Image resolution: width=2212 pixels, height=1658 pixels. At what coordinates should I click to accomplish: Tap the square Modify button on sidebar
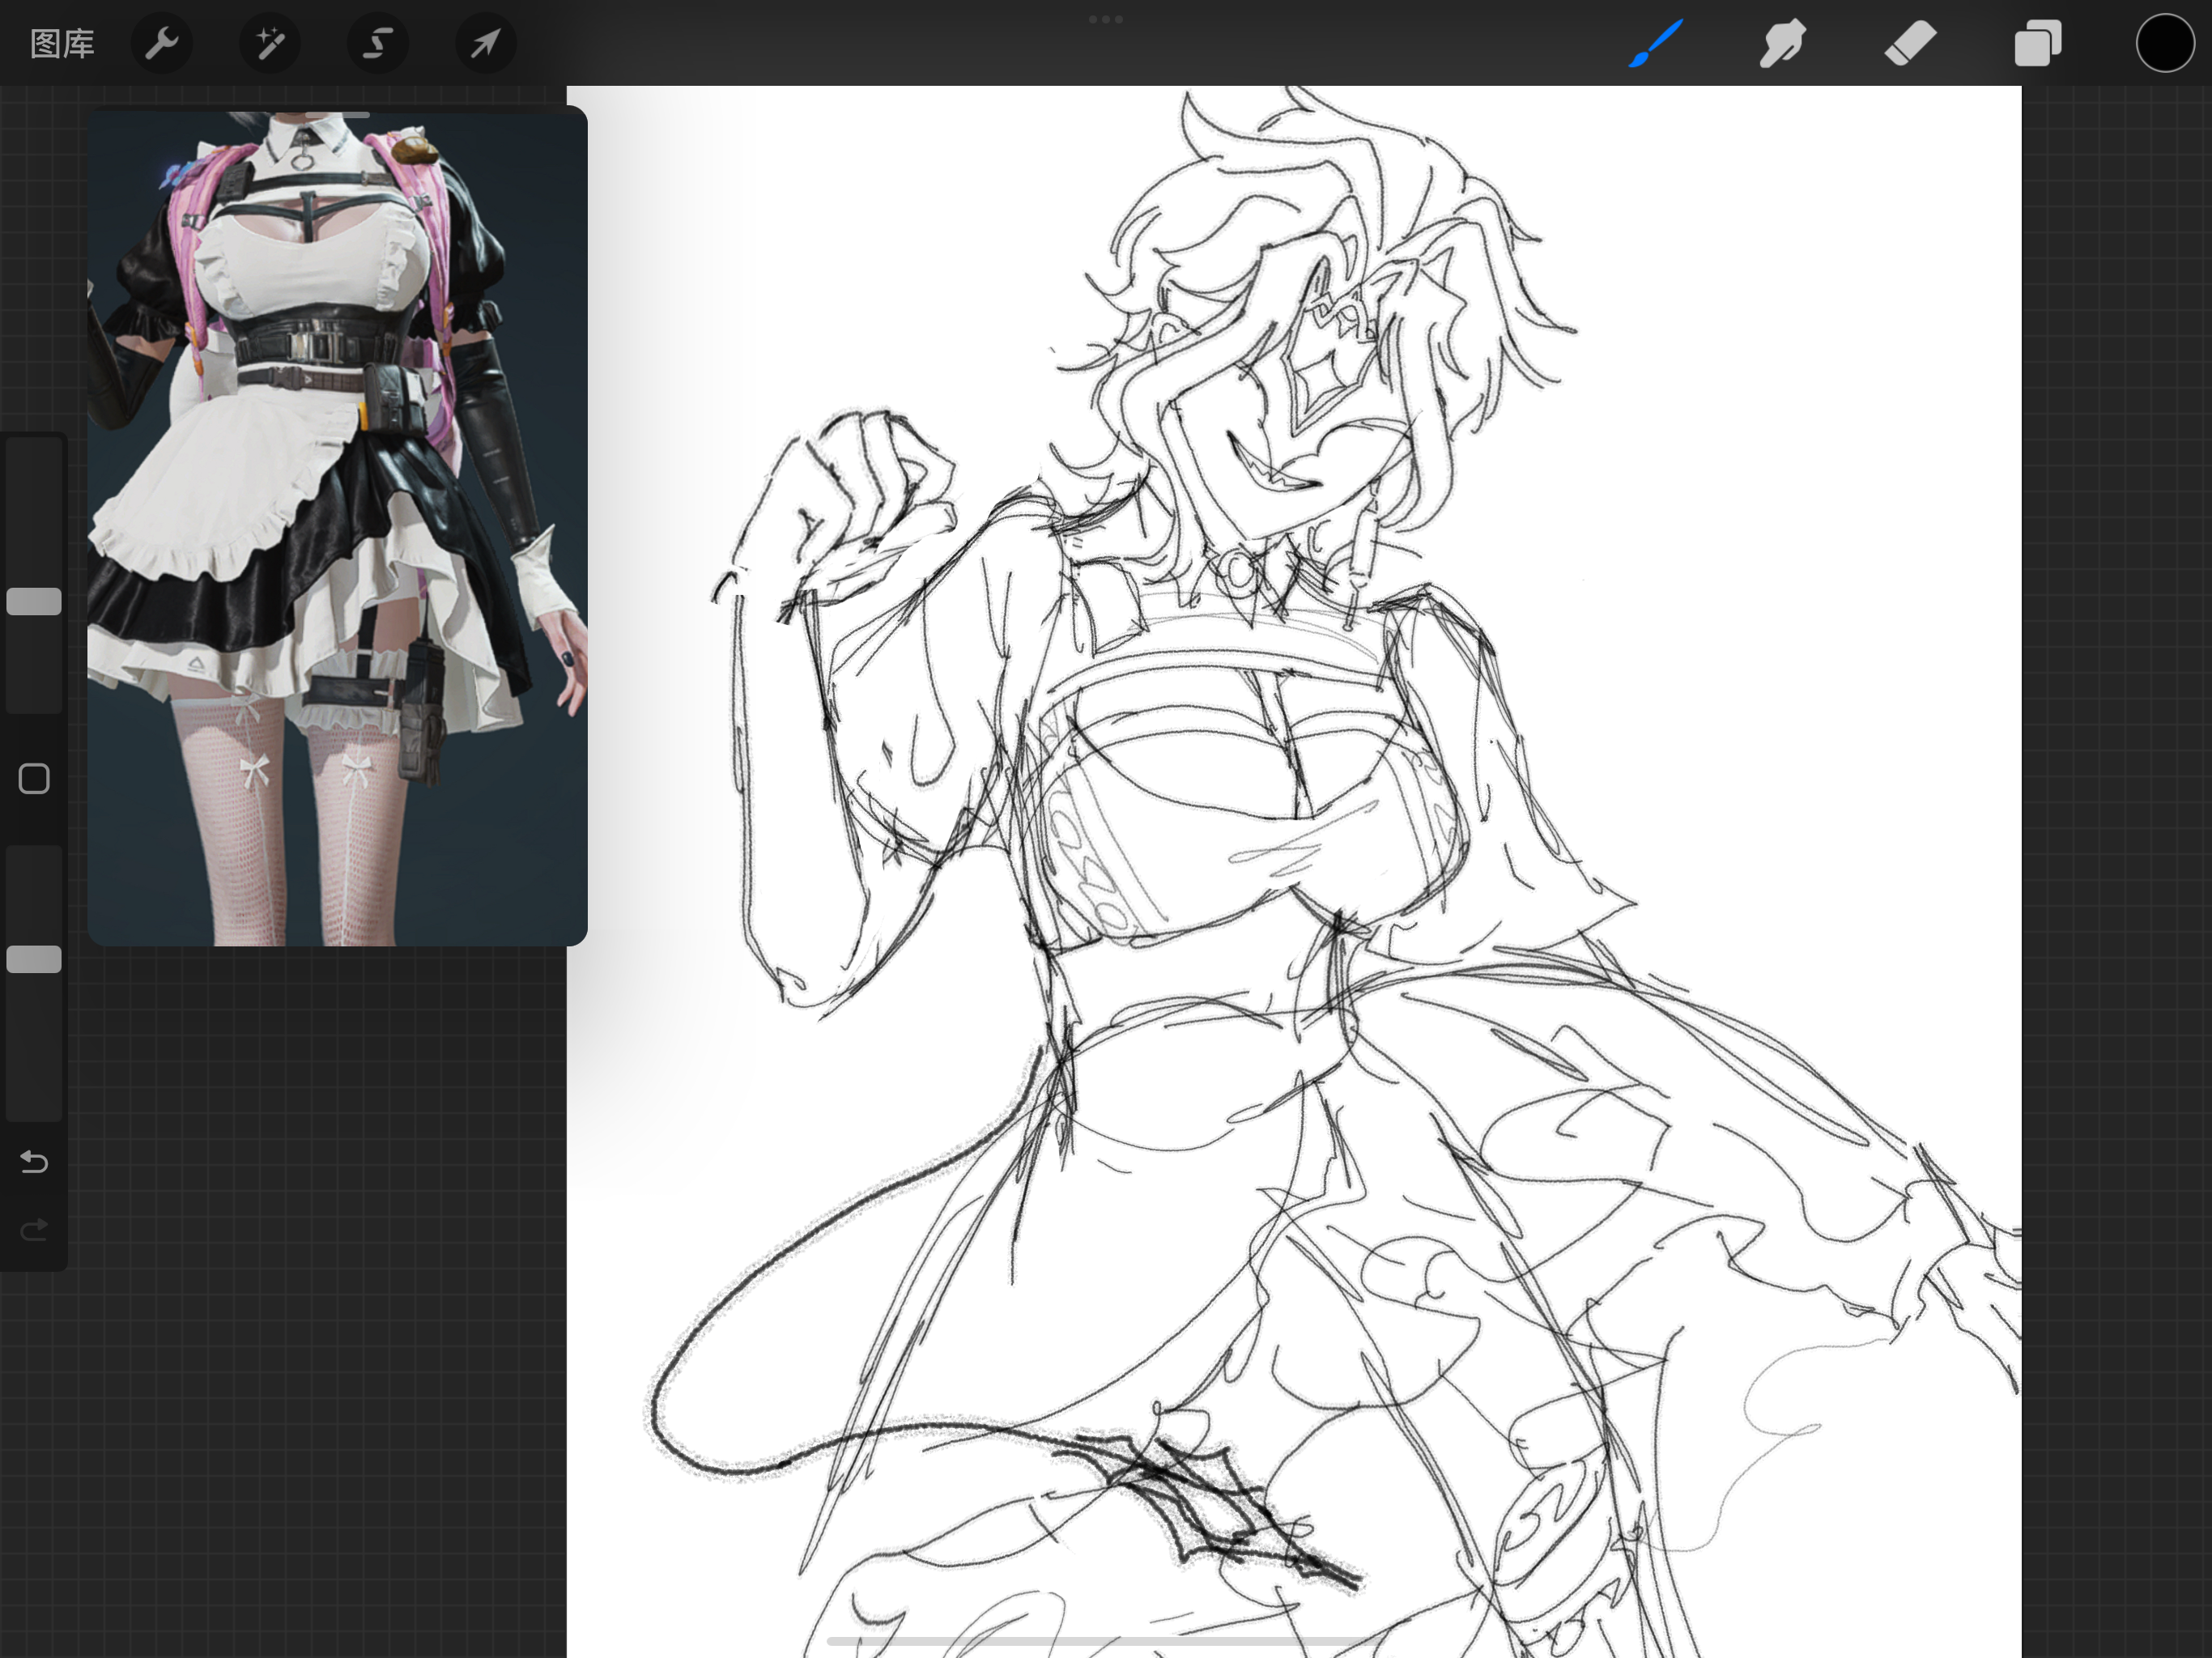[34, 778]
